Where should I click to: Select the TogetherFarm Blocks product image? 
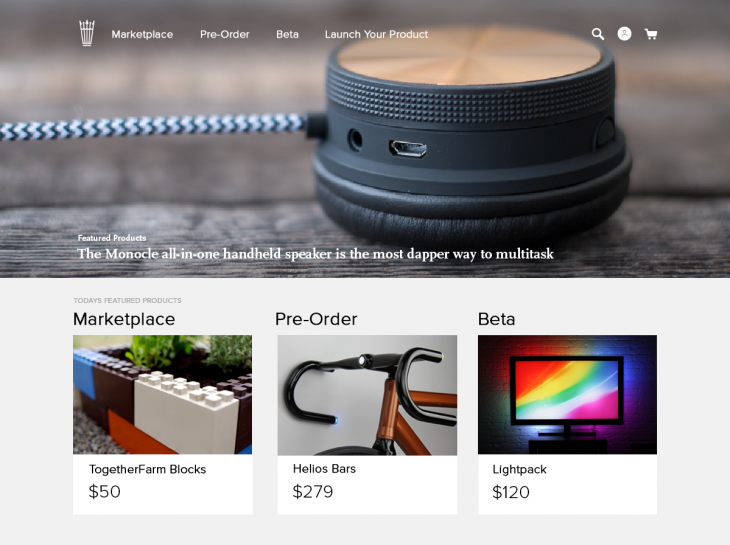tap(162, 395)
